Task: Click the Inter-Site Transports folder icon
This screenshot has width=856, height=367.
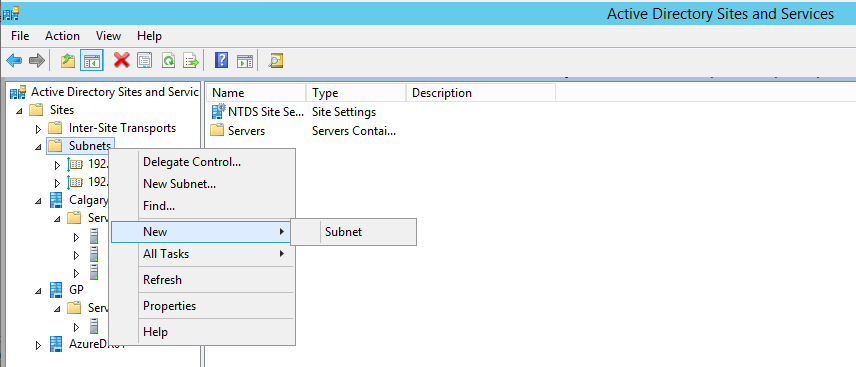Action: (x=55, y=128)
